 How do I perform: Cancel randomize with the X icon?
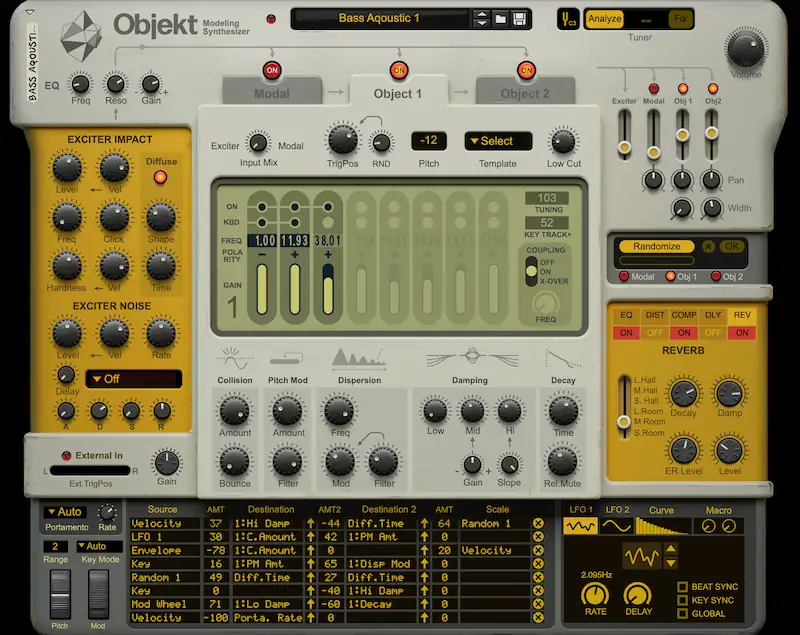pos(708,246)
